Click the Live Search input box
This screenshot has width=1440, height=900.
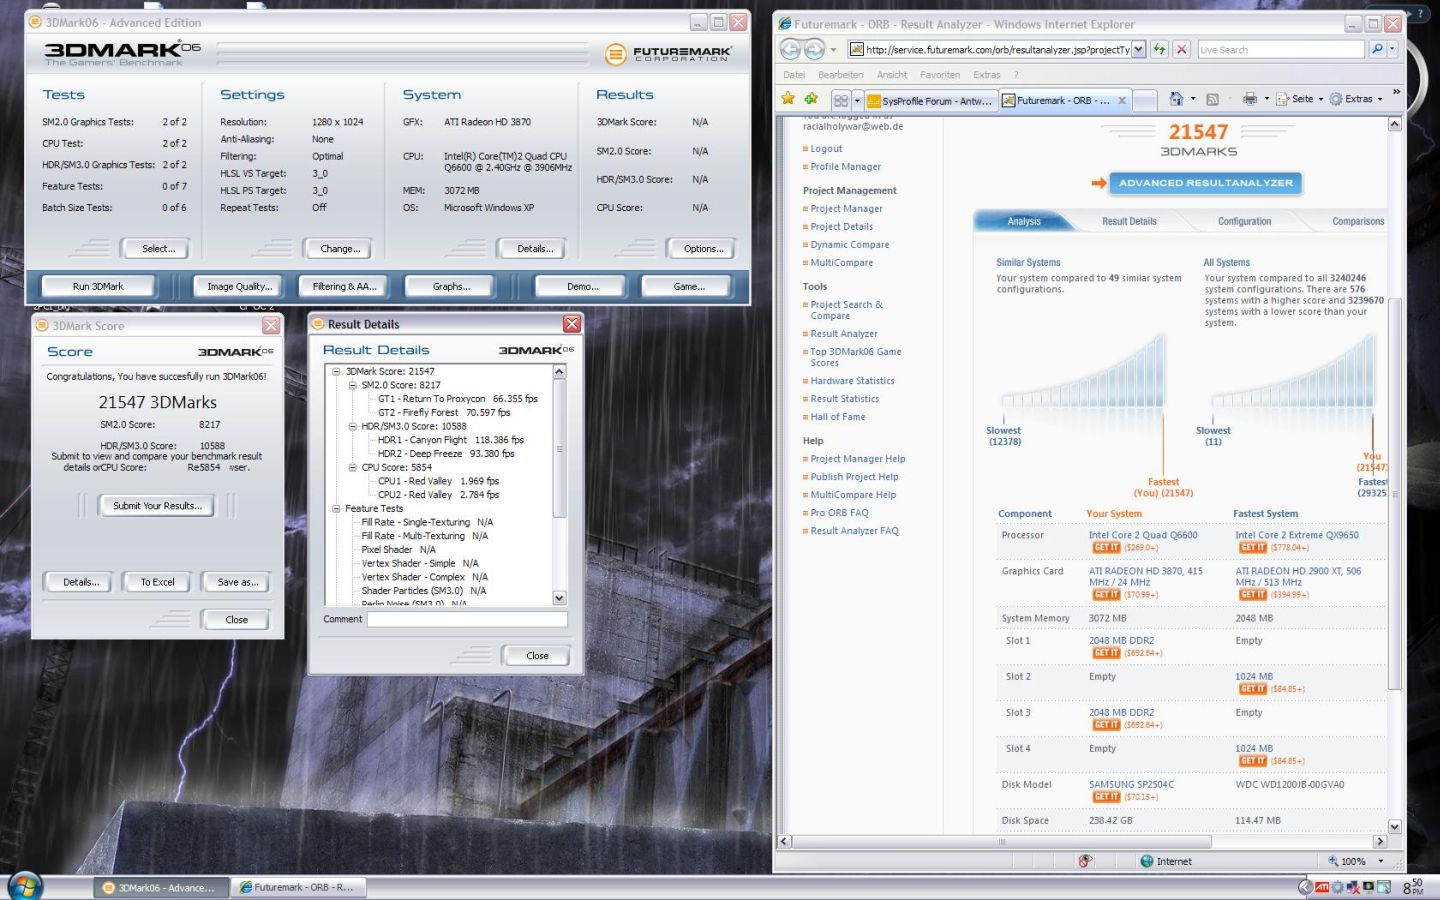point(1280,49)
